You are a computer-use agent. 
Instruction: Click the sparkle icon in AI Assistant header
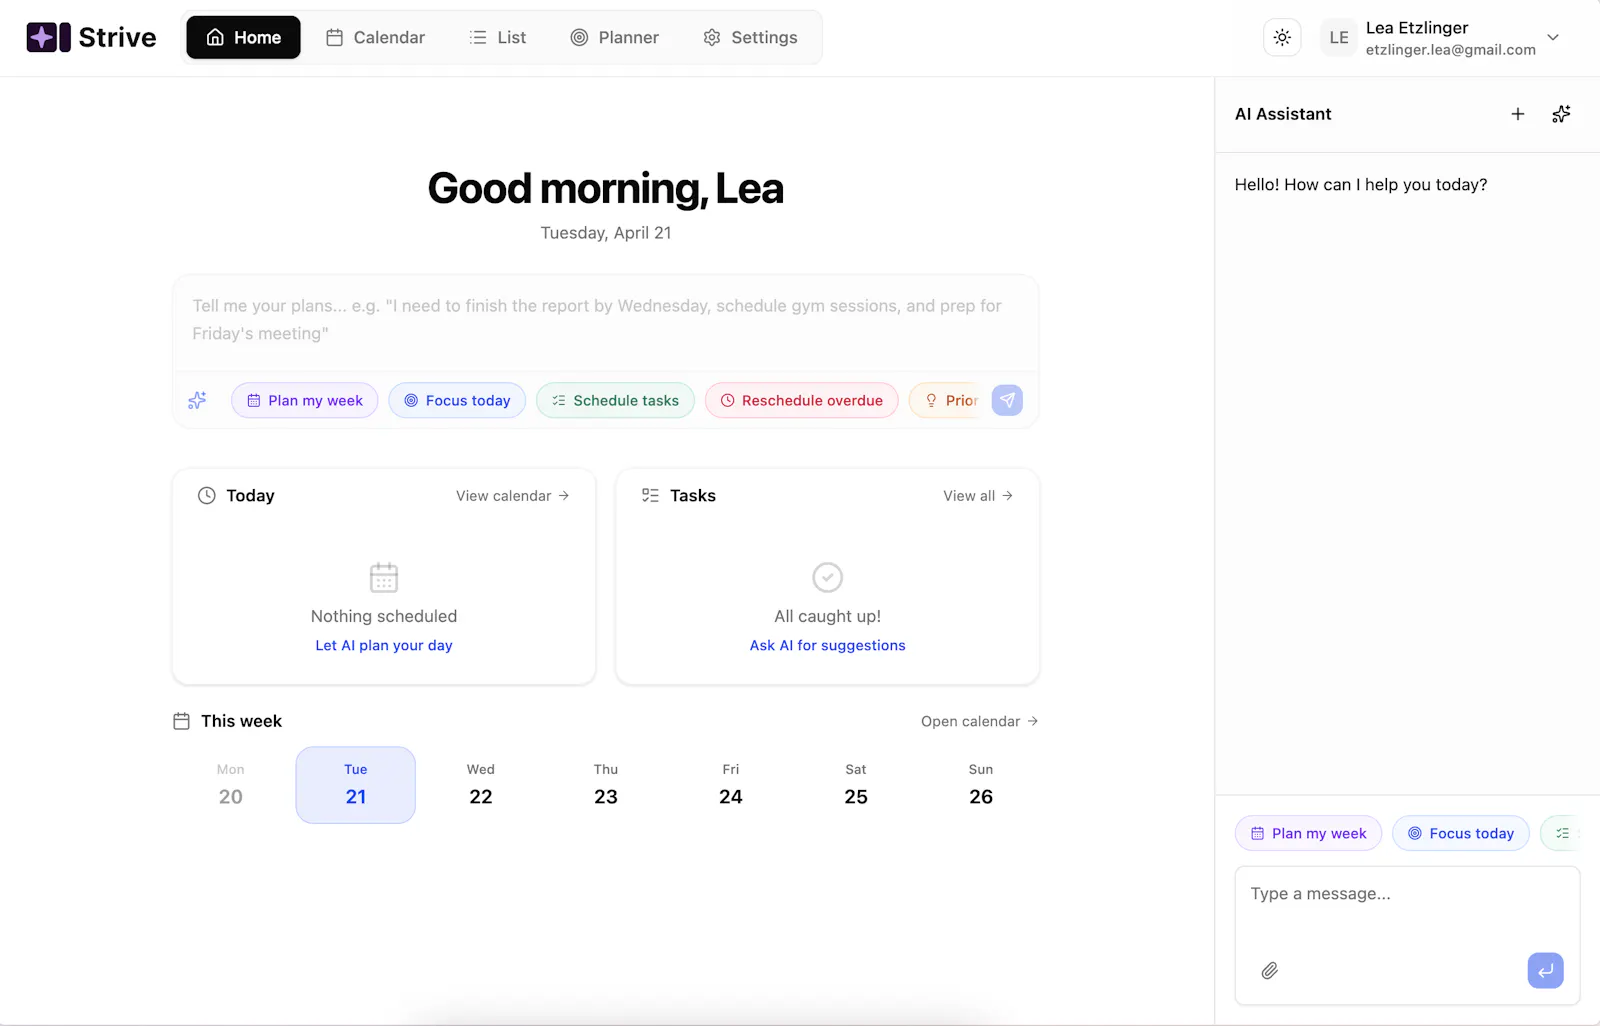[x=1561, y=114]
